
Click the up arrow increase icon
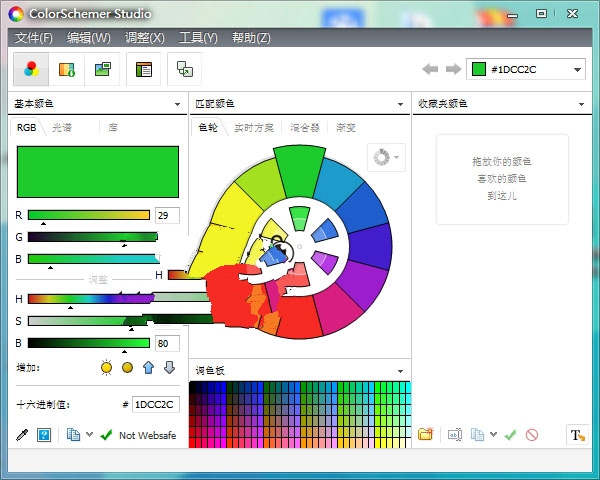click(x=148, y=368)
